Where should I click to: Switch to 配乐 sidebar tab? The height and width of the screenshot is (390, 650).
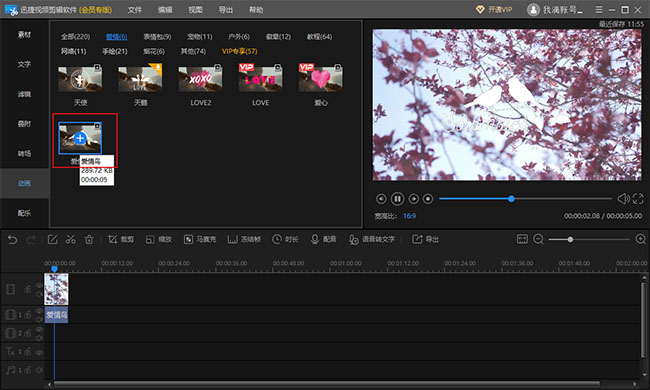(x=24, y=213)
